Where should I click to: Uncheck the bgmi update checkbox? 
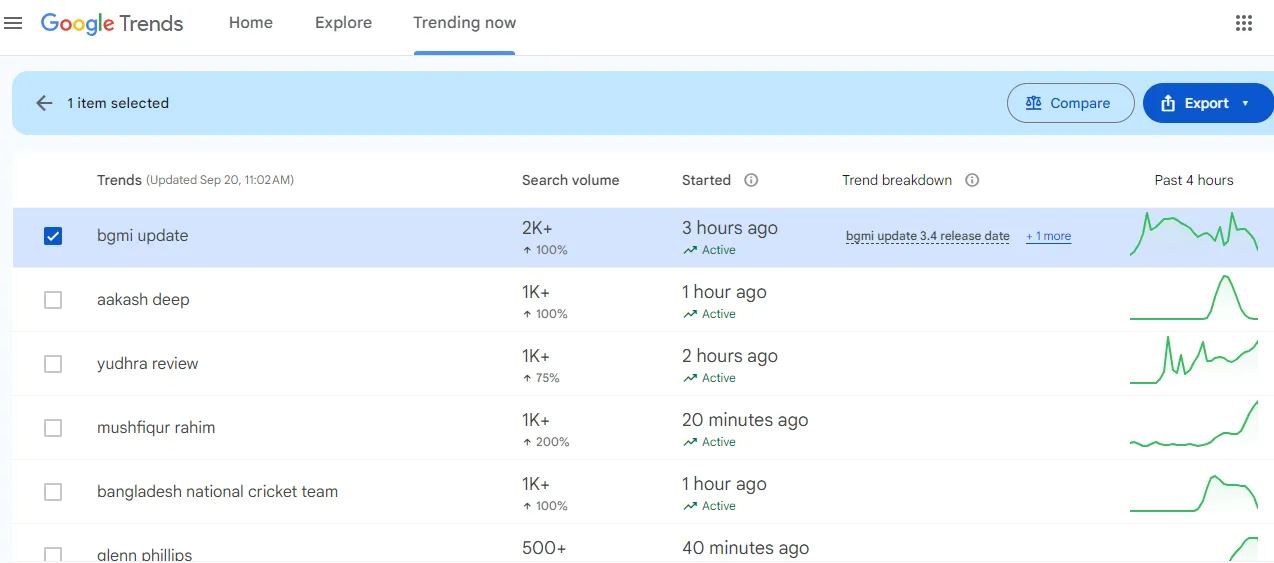coord(53,236)
